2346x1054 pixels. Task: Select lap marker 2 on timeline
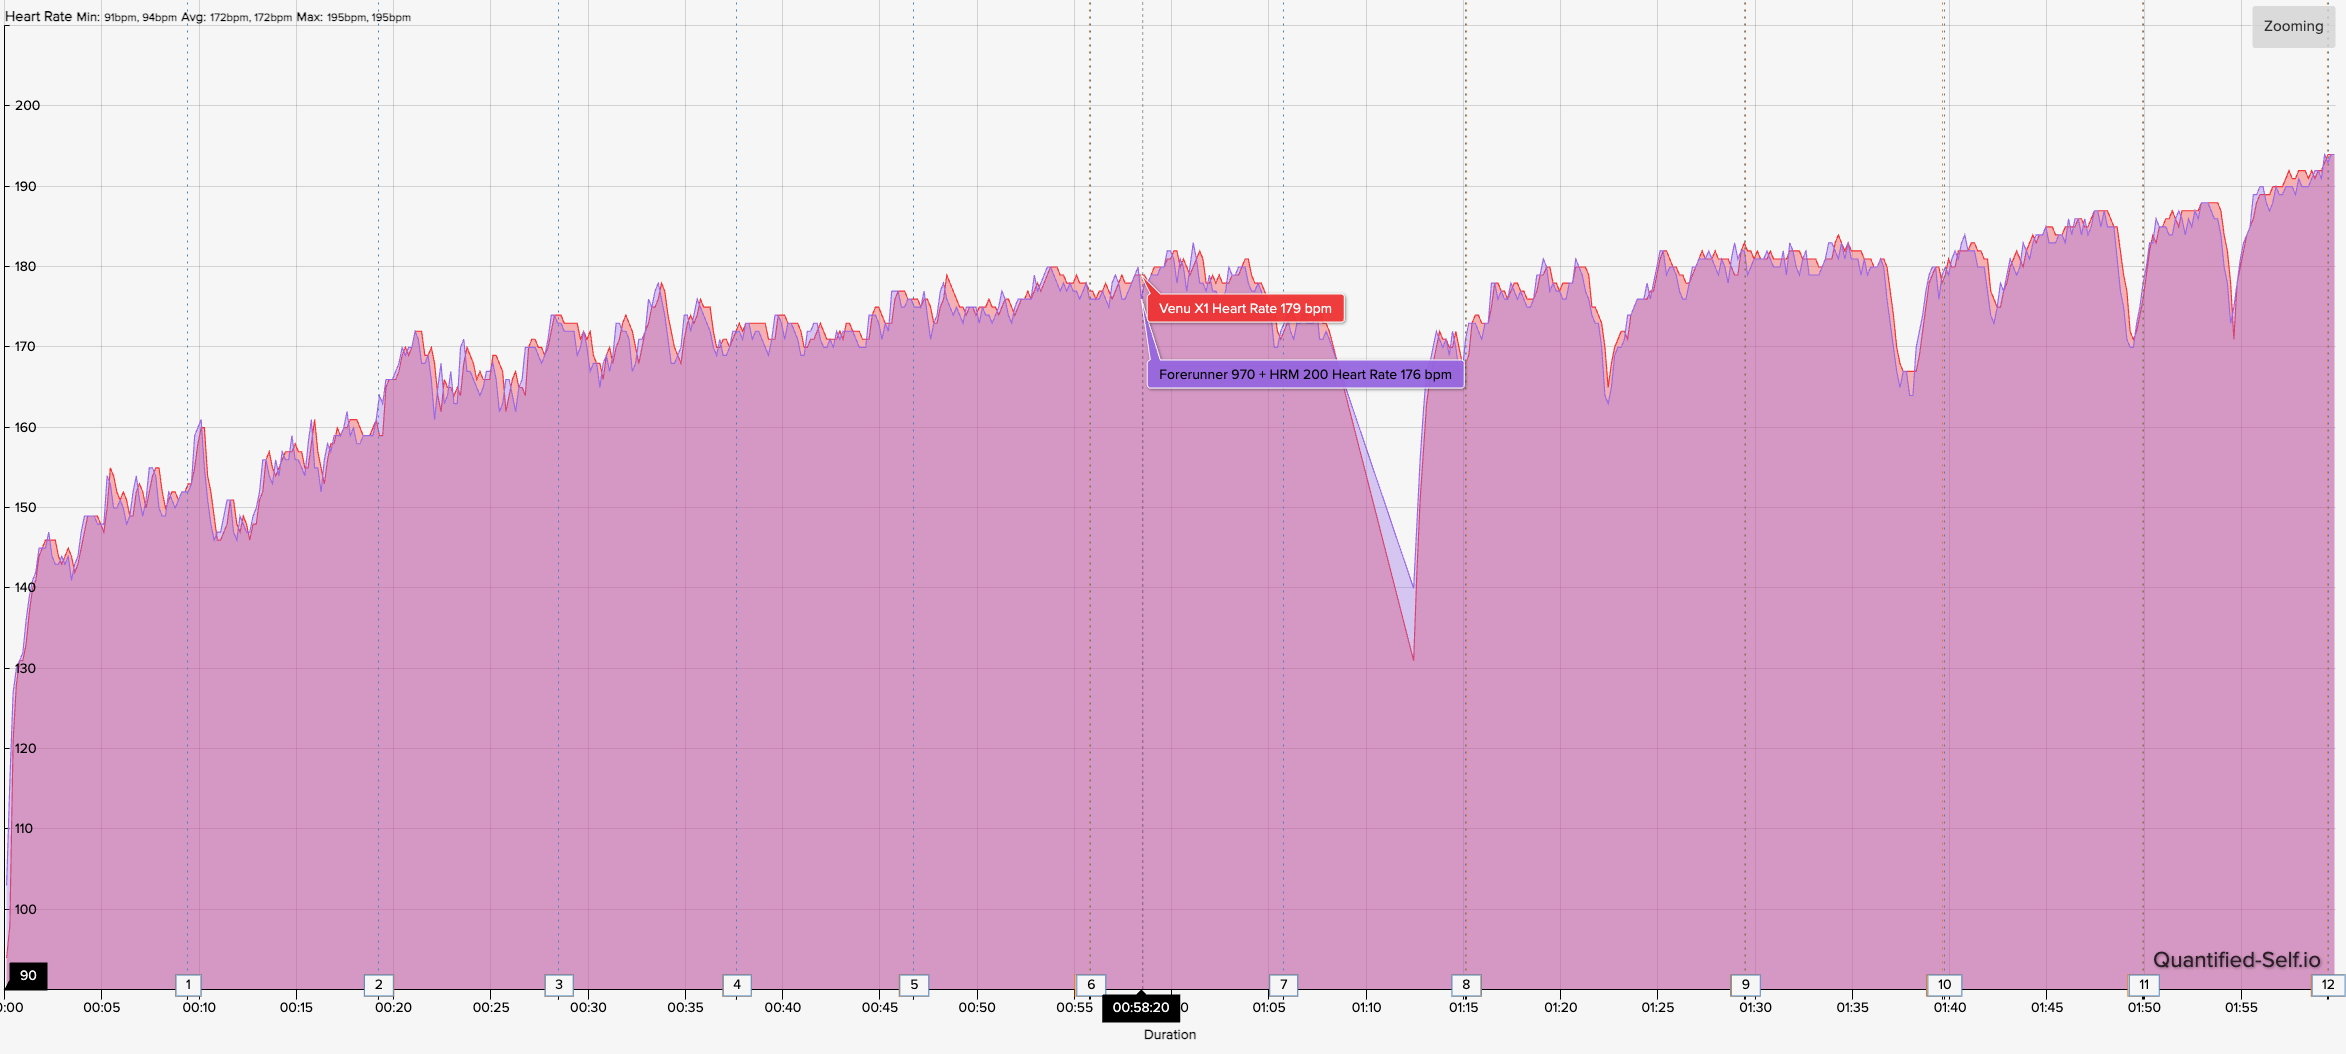point(378,984)
